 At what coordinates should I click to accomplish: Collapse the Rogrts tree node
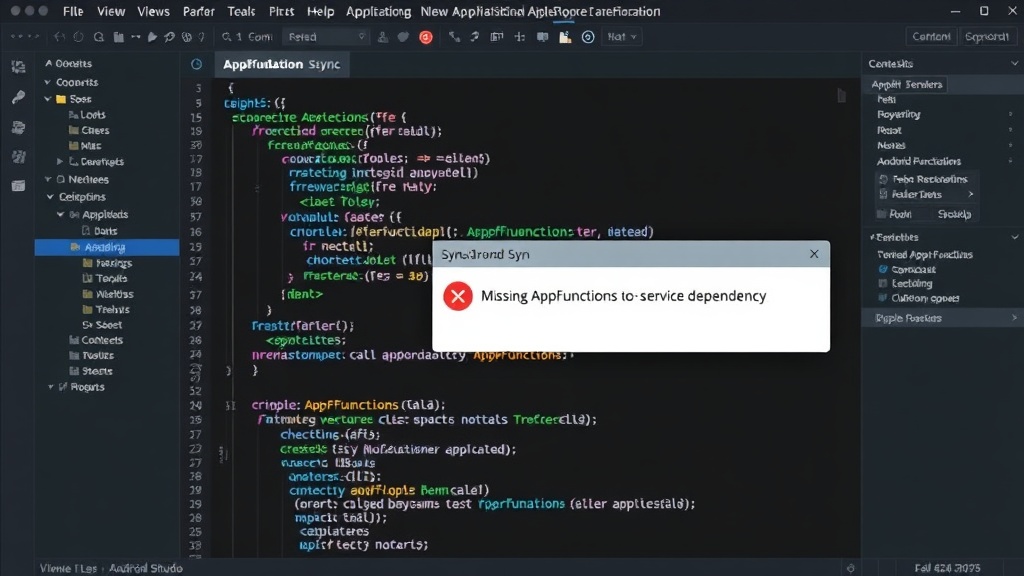click(51, 387)
